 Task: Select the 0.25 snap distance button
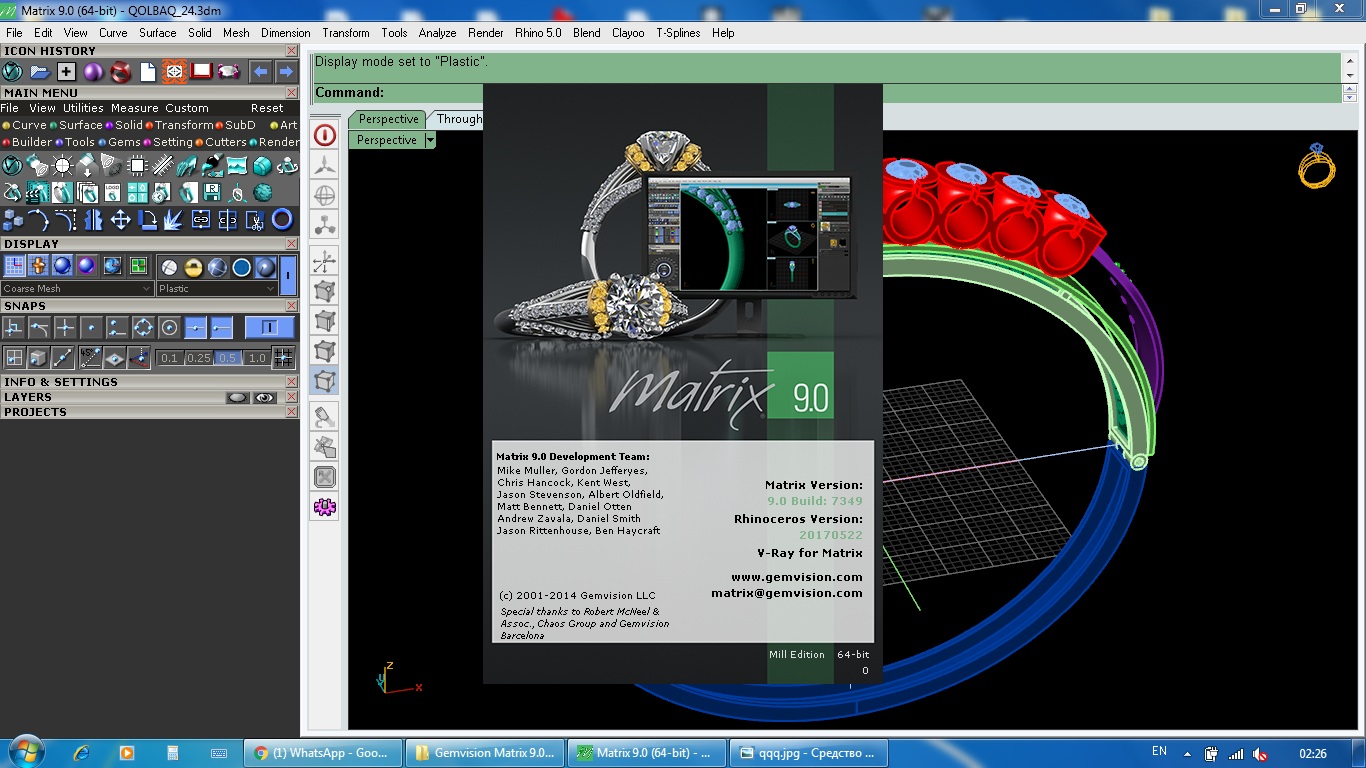(198, 358)
